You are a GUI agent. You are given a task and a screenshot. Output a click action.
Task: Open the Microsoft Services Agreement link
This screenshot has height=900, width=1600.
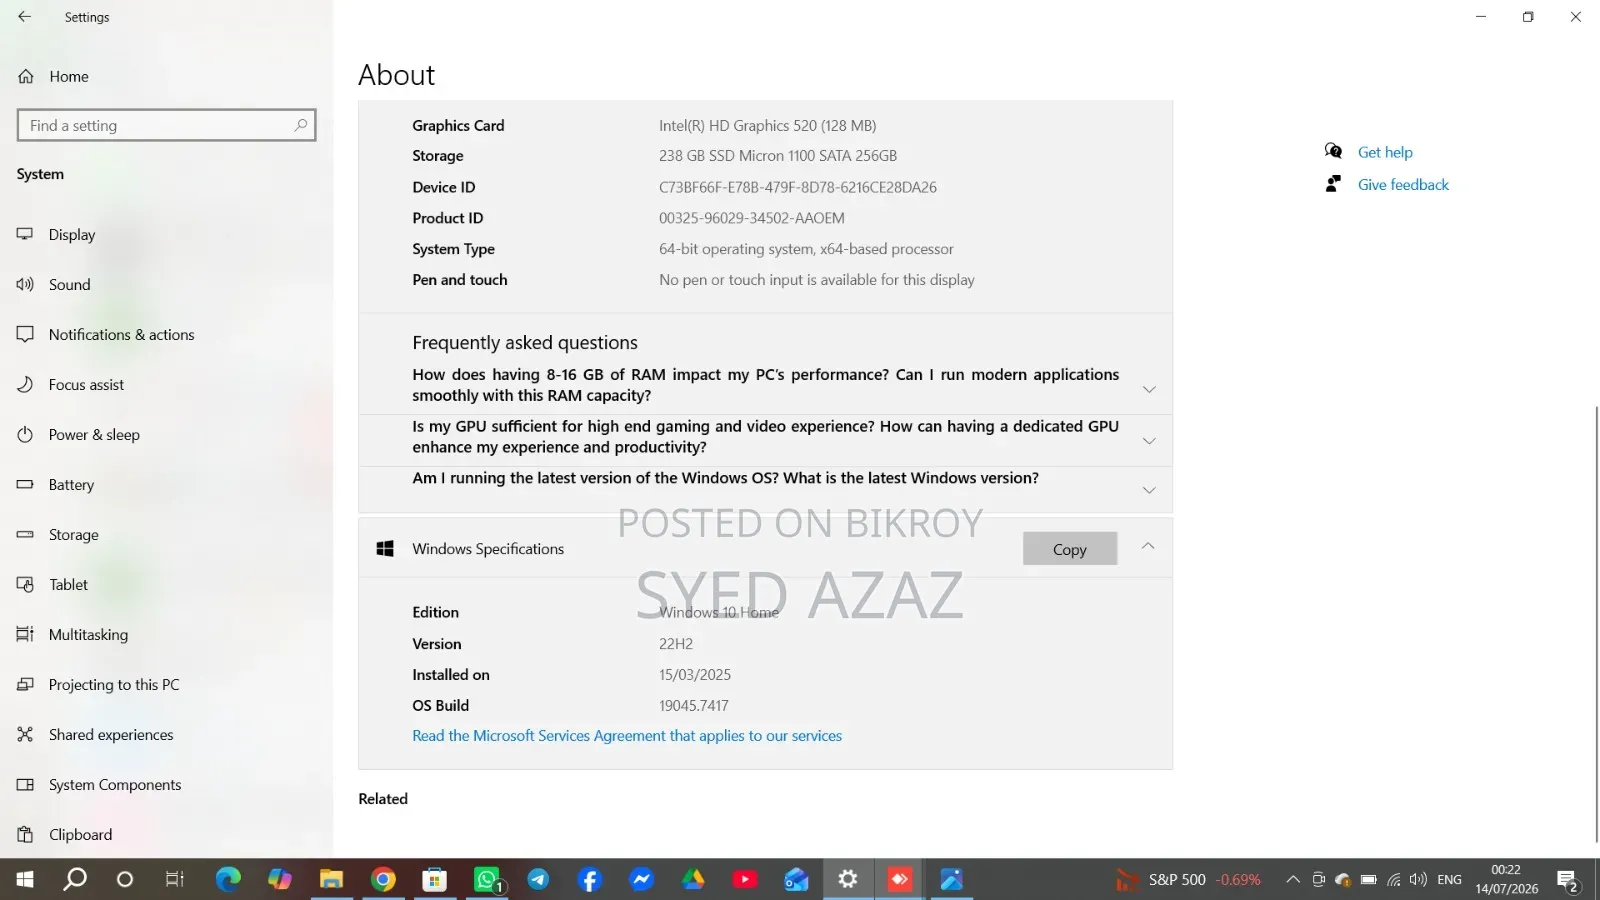point(627,736)
